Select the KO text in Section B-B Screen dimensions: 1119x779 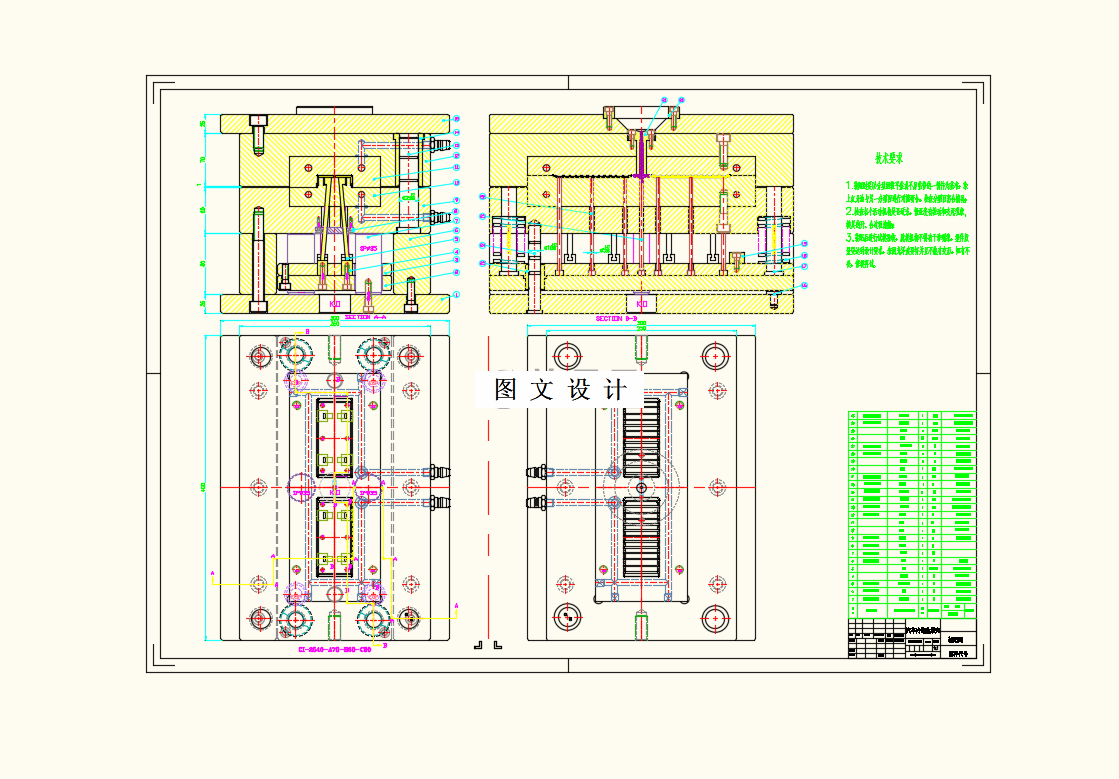pyautogui.click(x=642, y=304)
